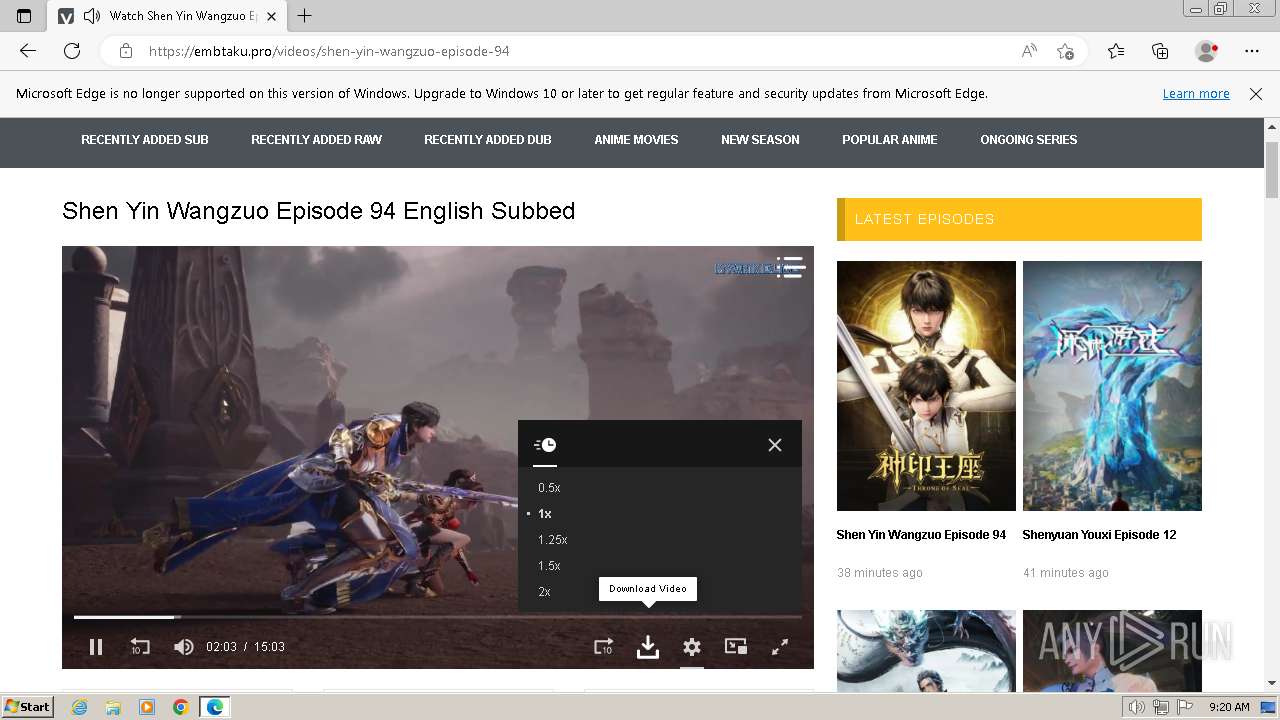Launch Chrome from taskbar

point(181,707)
